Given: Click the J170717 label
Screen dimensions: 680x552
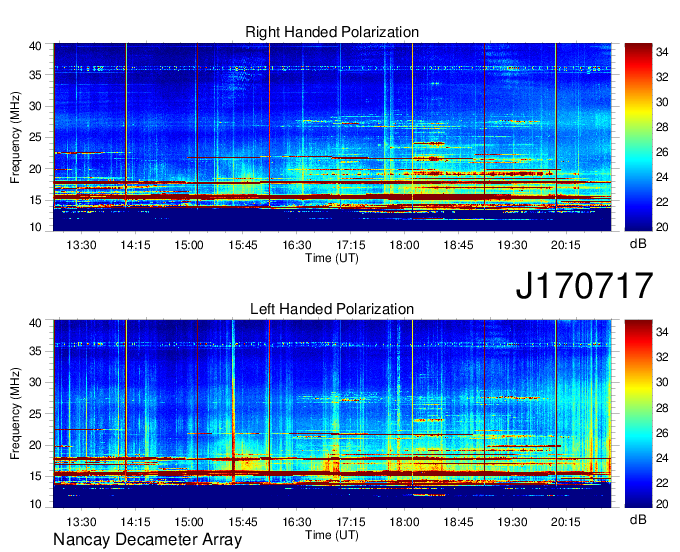Looking at the screenshot, I should click(x=584, y=286).
